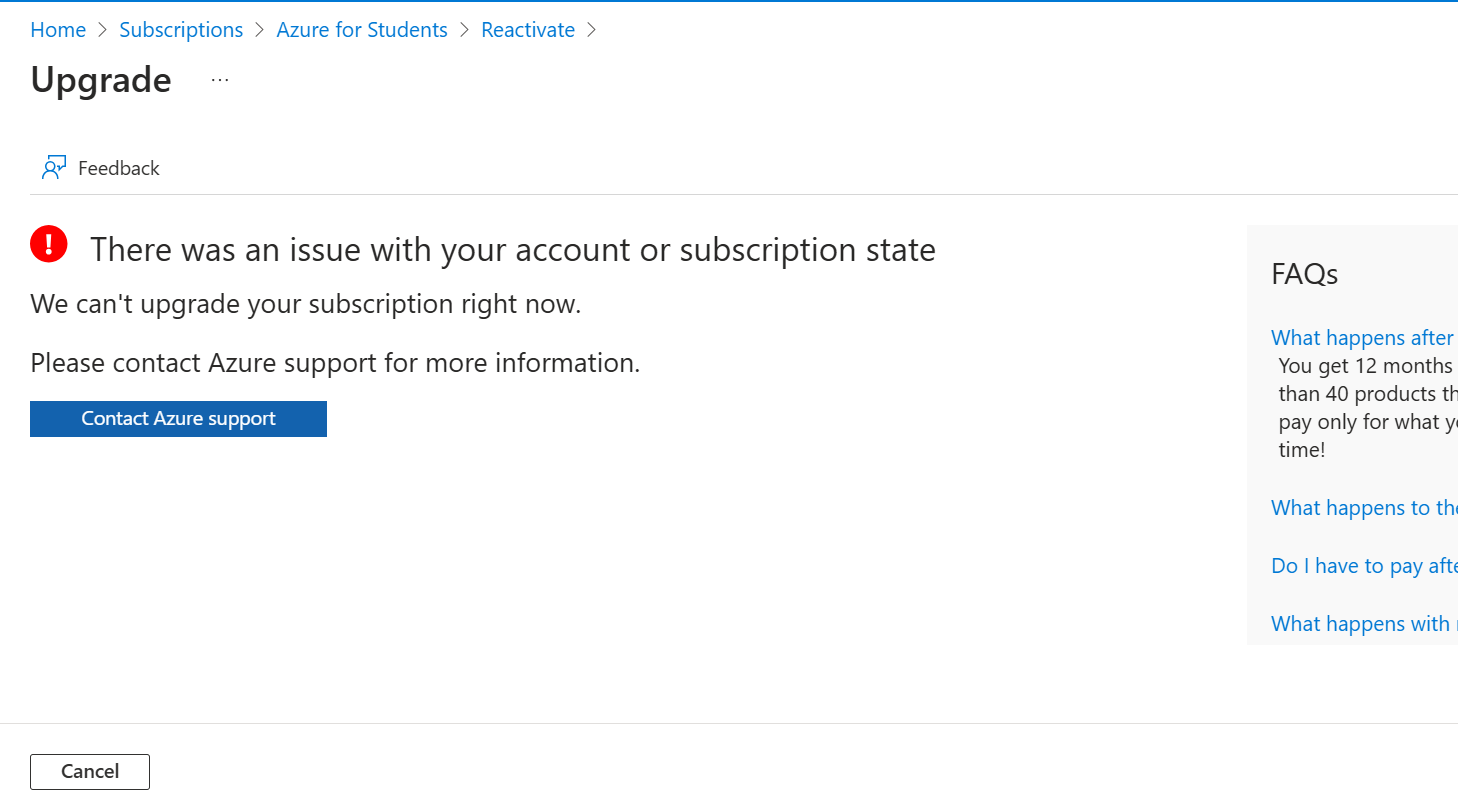This screenshot has width=1458, height=811.
Task: Click chevron after Azure for Students breadcrumb
Action: (x=464, y=30)
